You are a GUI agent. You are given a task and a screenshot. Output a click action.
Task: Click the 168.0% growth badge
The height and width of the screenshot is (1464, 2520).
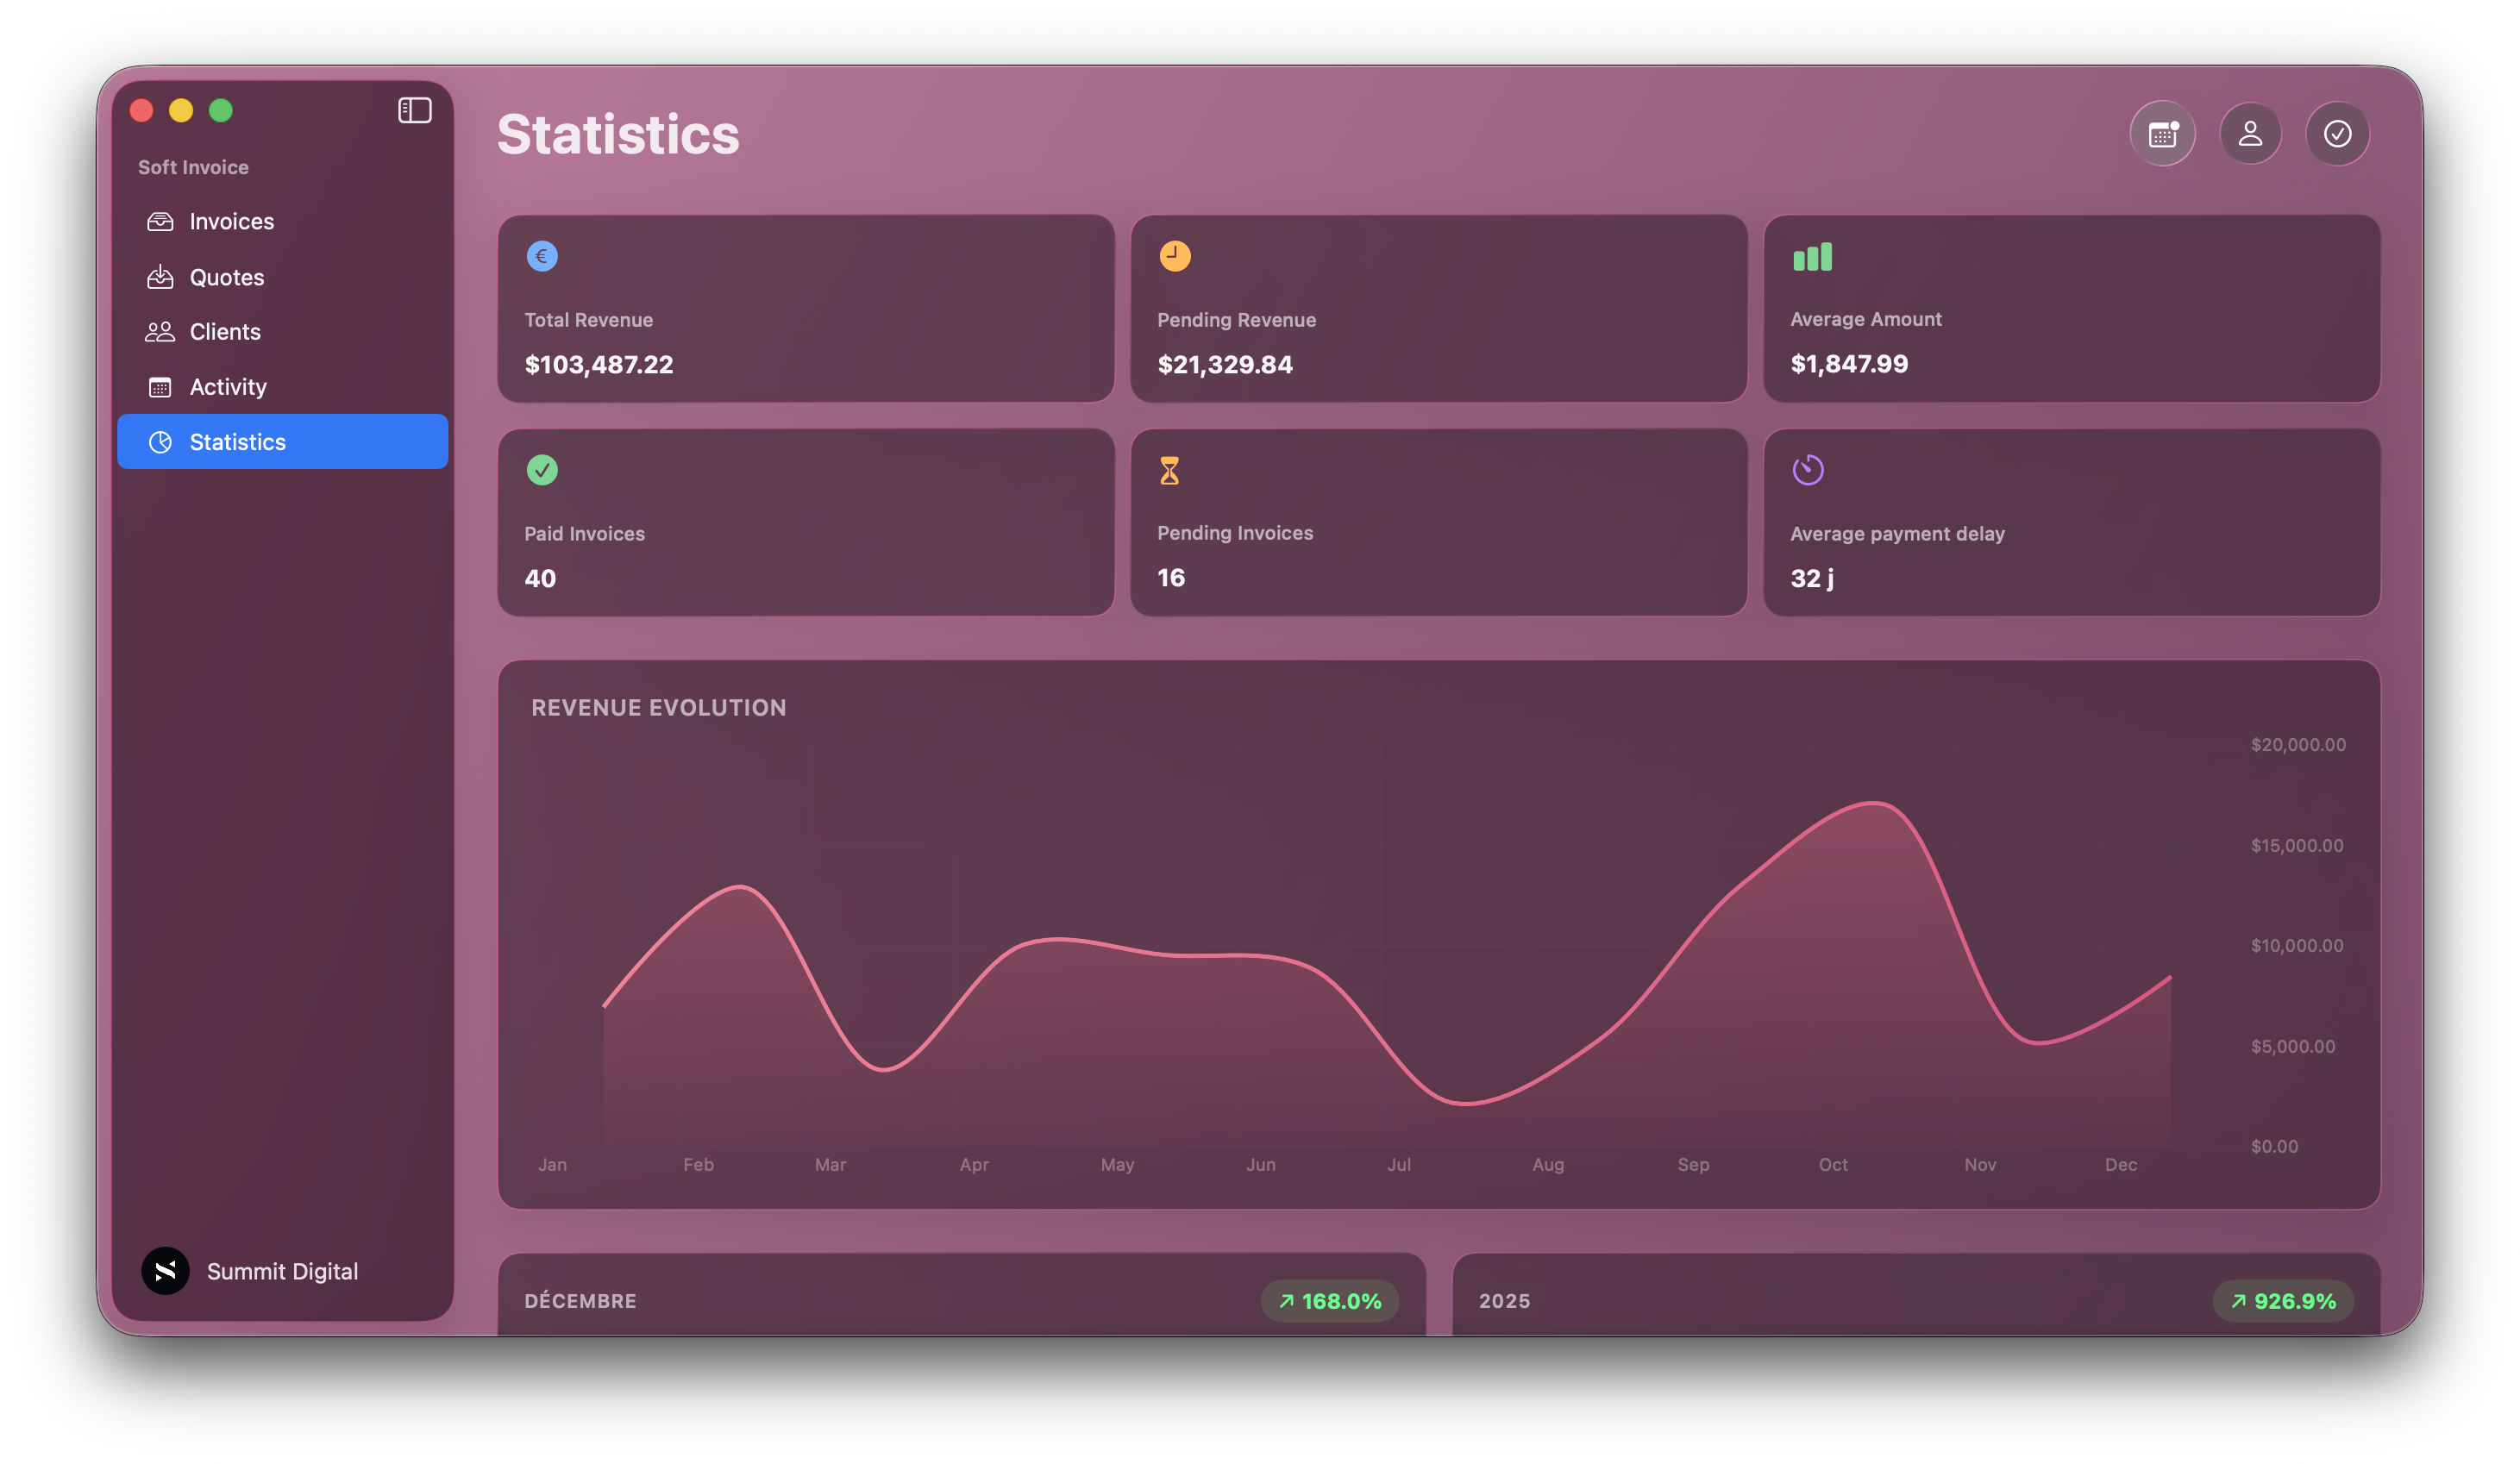pos(1330,1301)
